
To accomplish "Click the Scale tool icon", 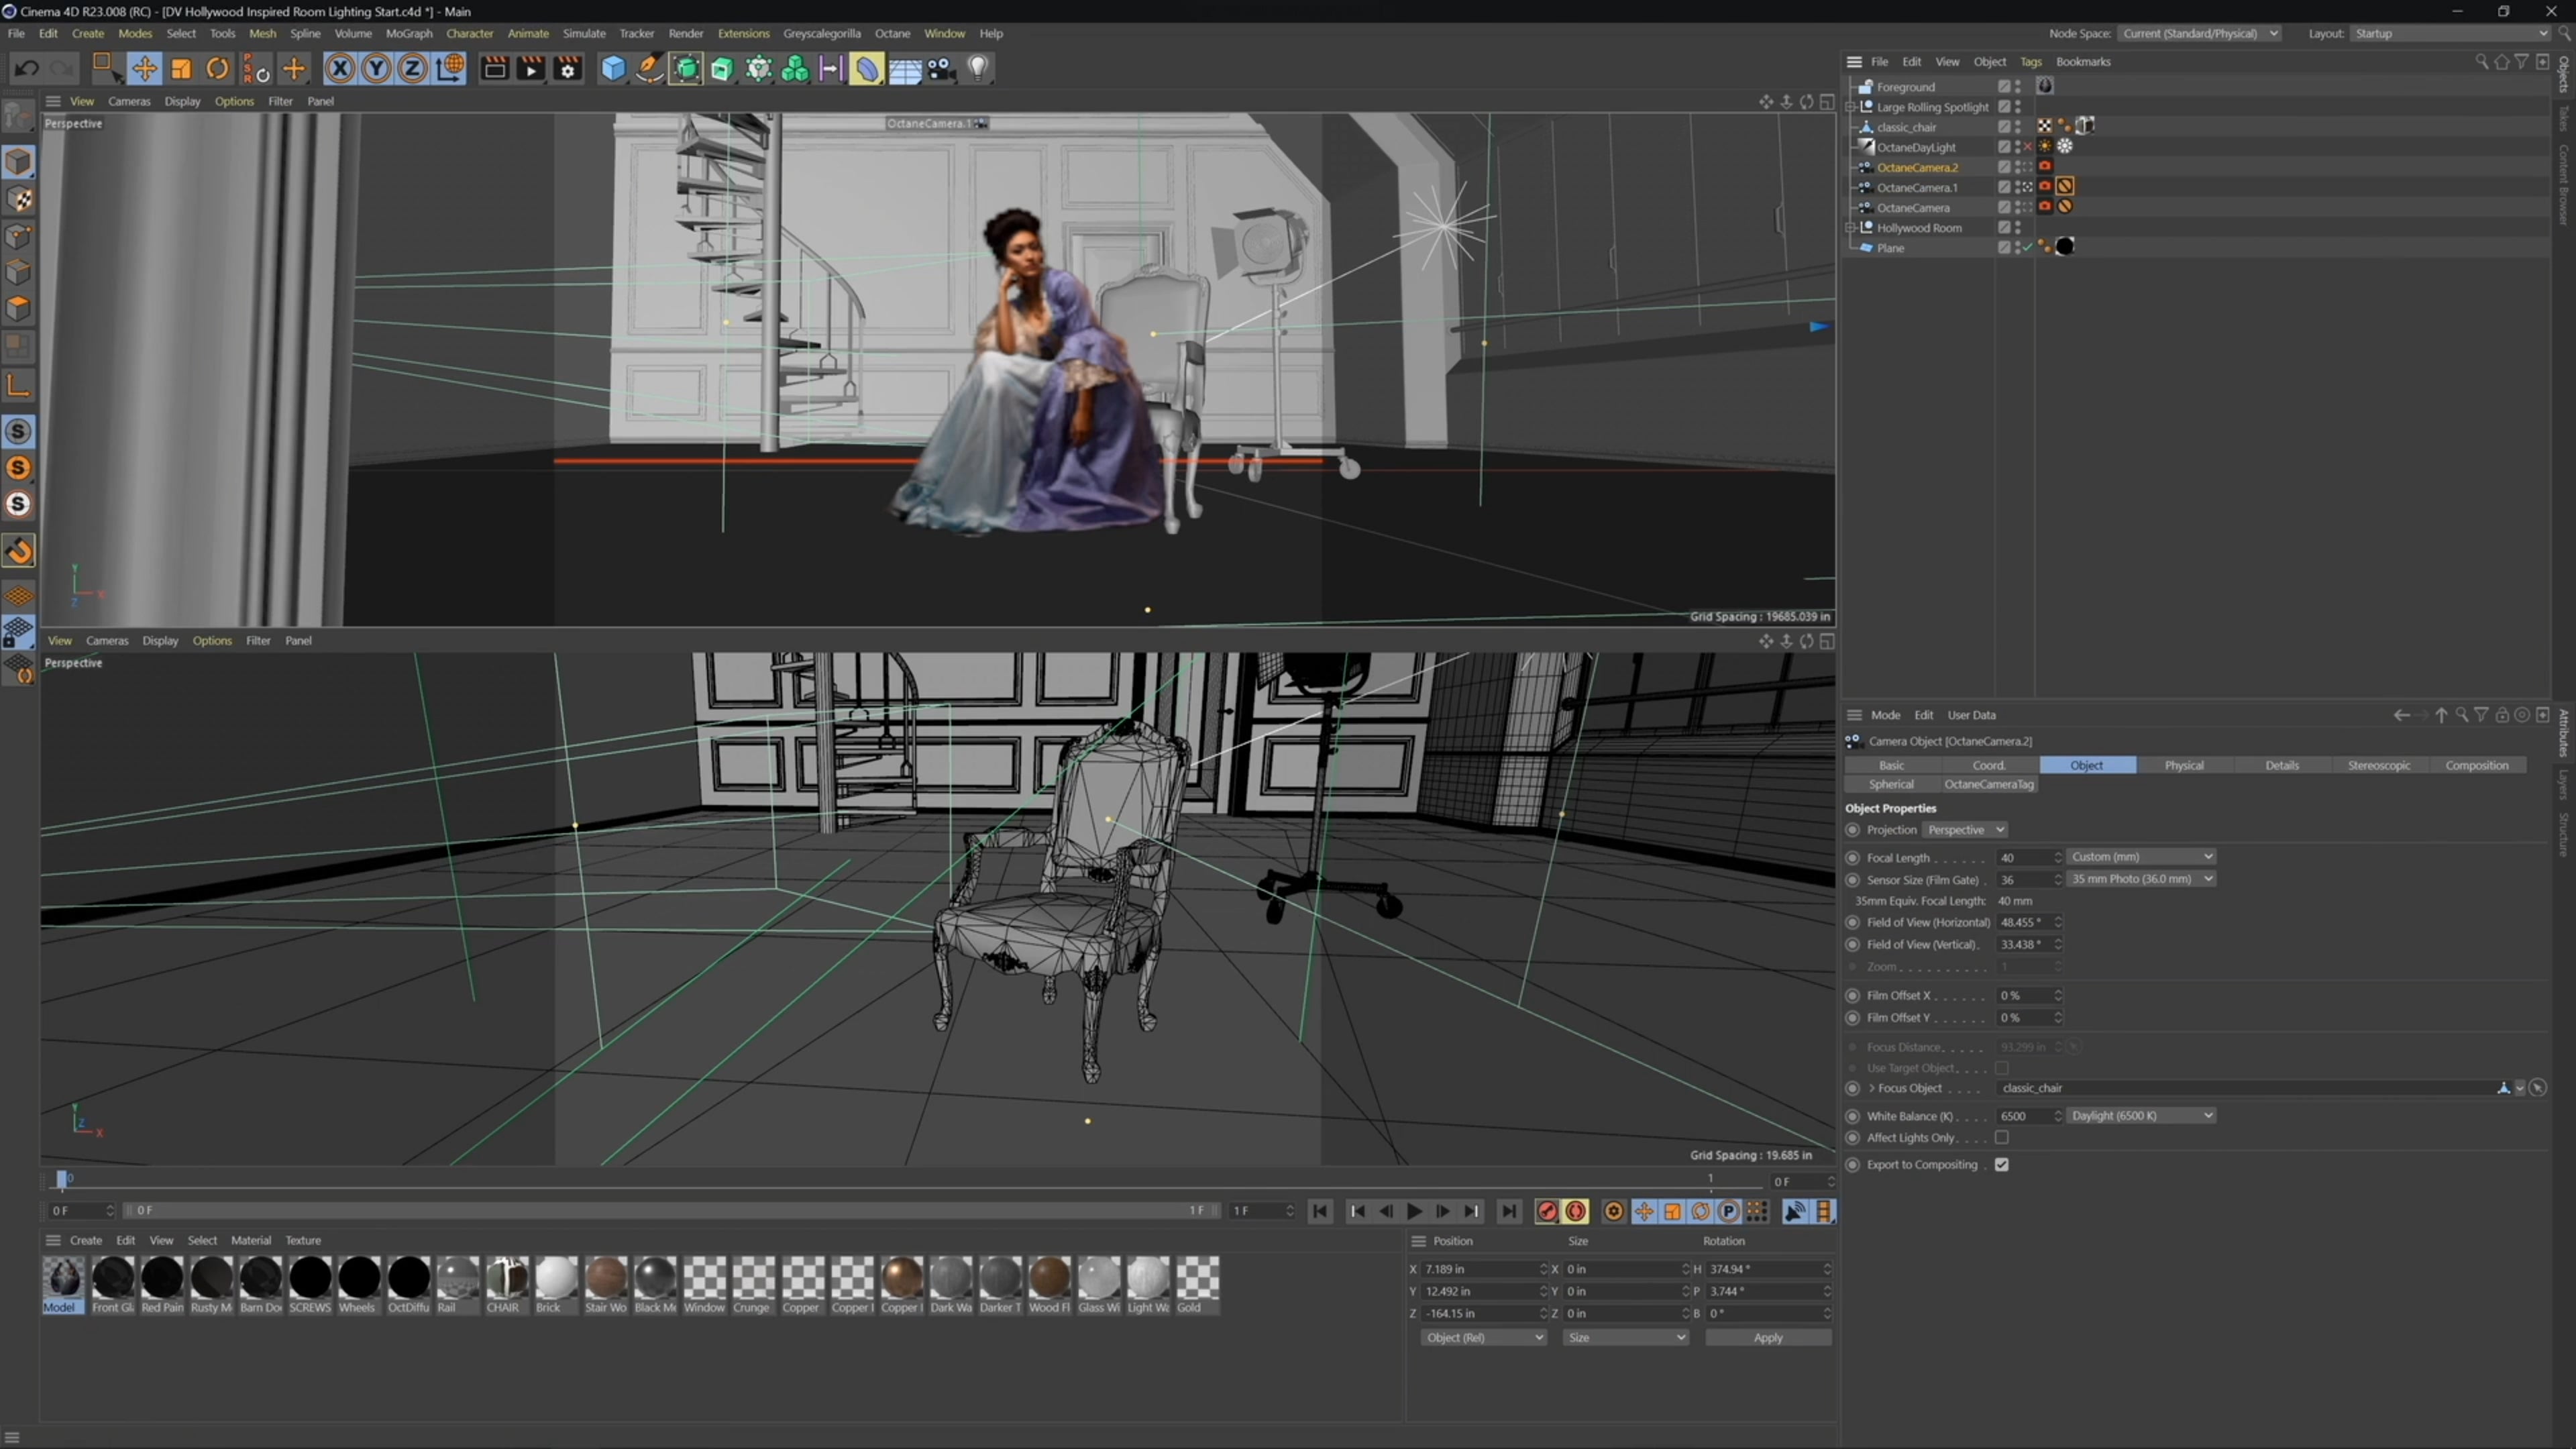I will 181,68.
